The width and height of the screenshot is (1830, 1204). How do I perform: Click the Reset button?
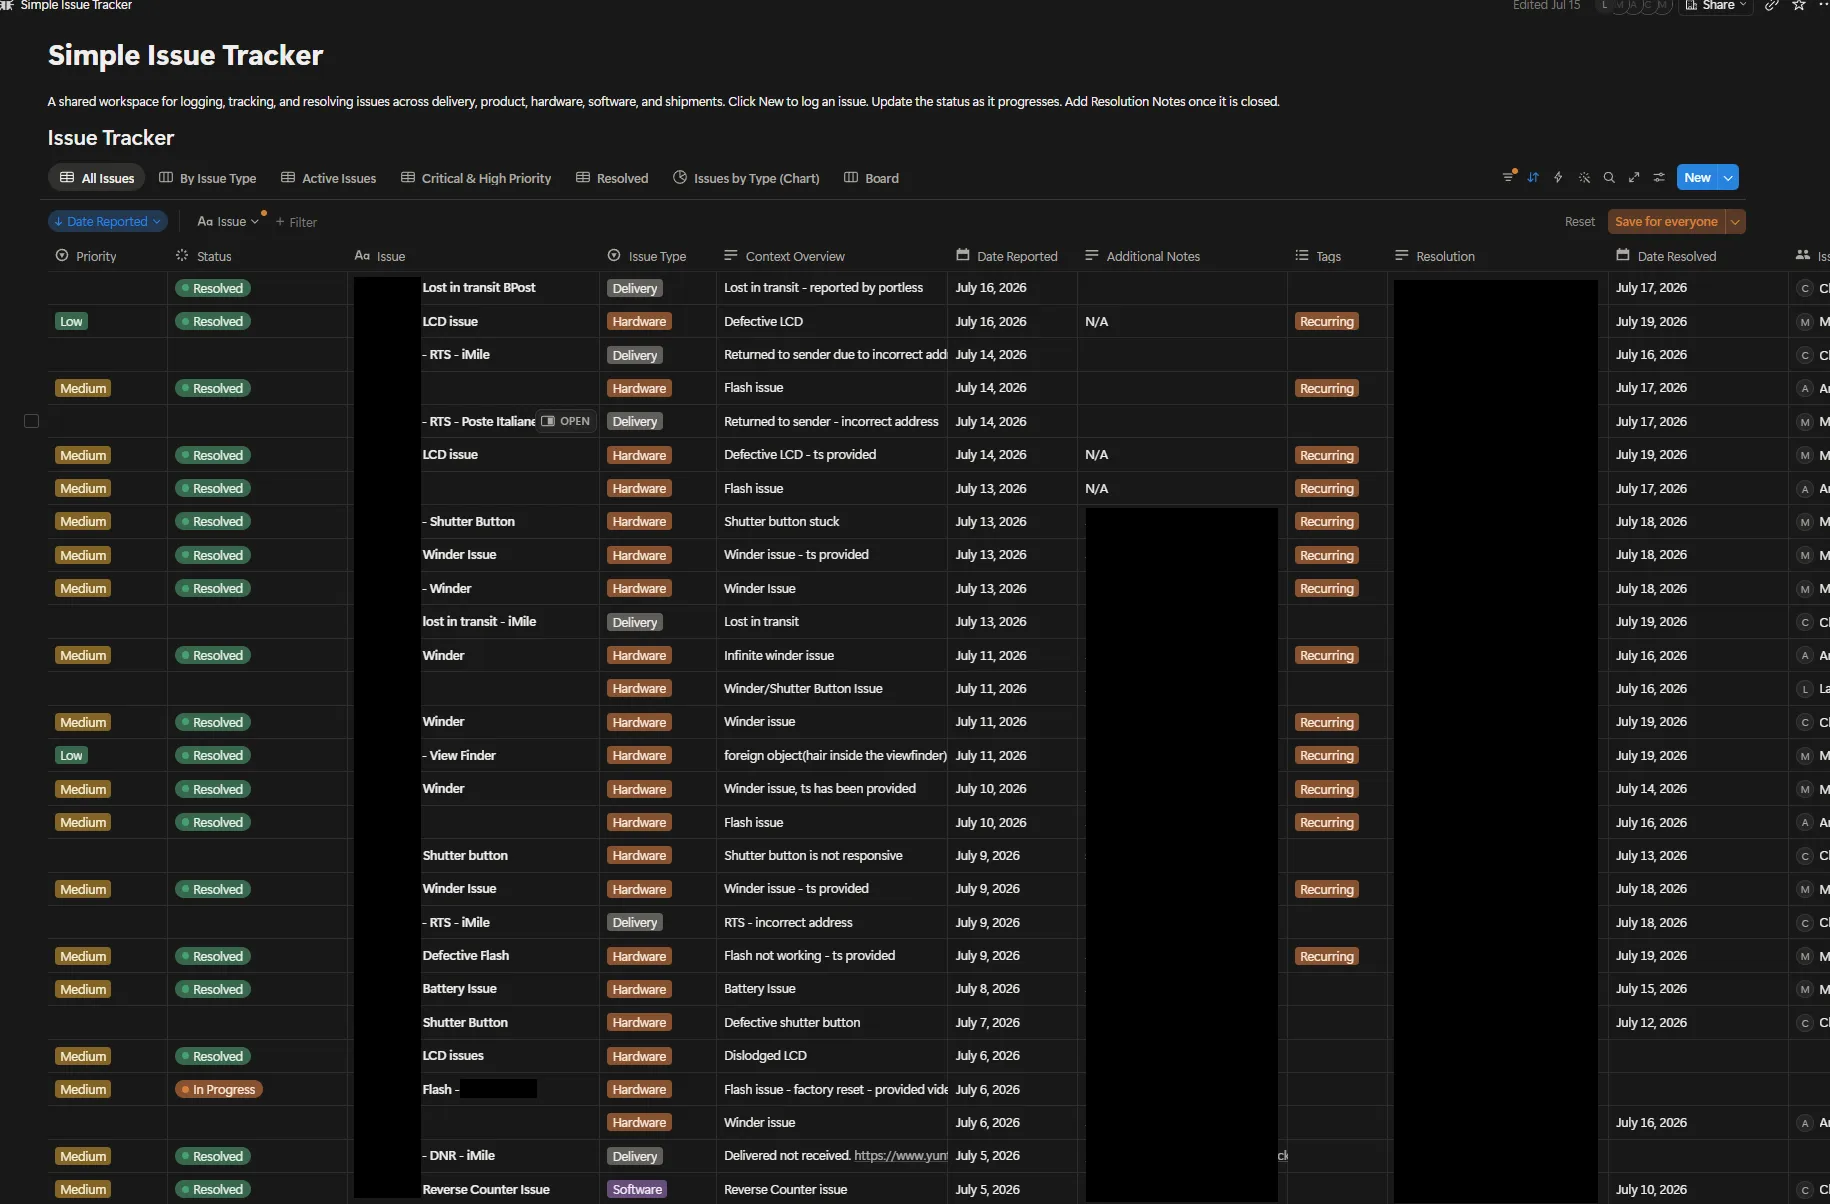[x=1580, y=222]
